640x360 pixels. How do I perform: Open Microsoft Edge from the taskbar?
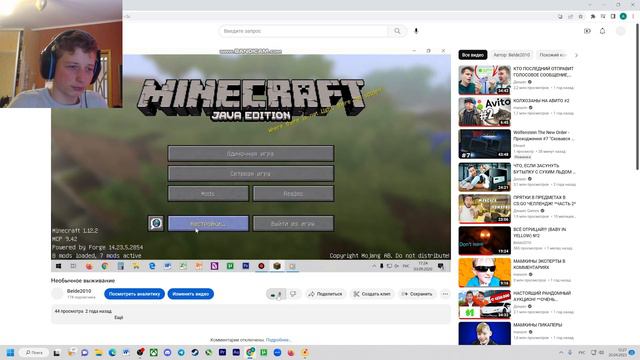coord(112,352)
